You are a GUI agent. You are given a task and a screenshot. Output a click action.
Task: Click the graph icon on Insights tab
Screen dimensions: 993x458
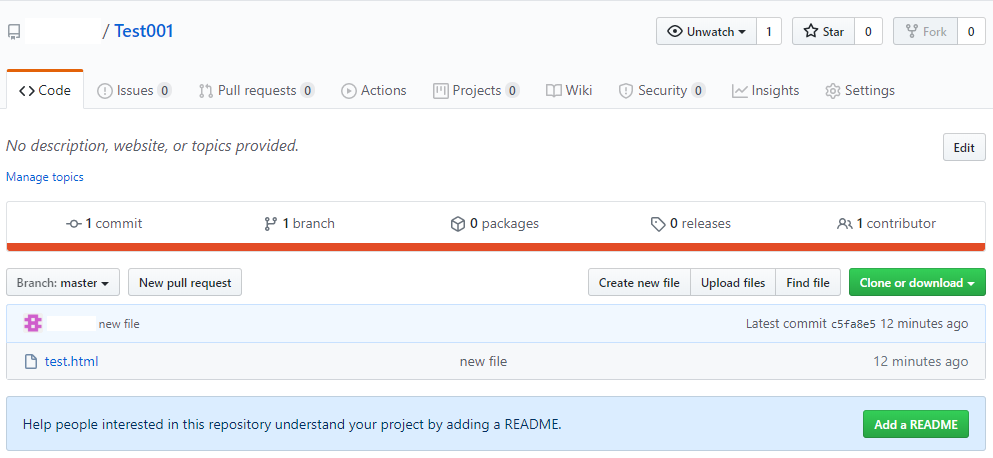click(740, 91)
